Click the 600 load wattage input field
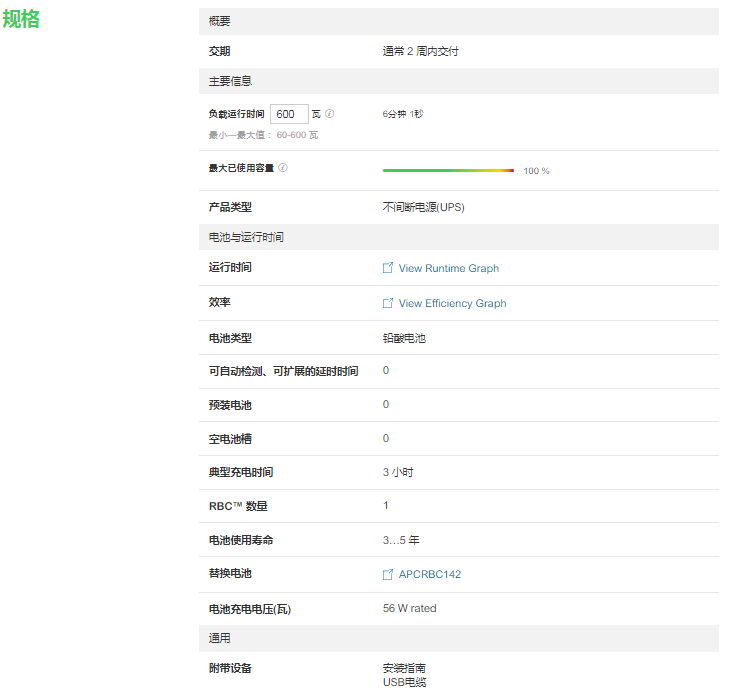 [x=289, y=114]
